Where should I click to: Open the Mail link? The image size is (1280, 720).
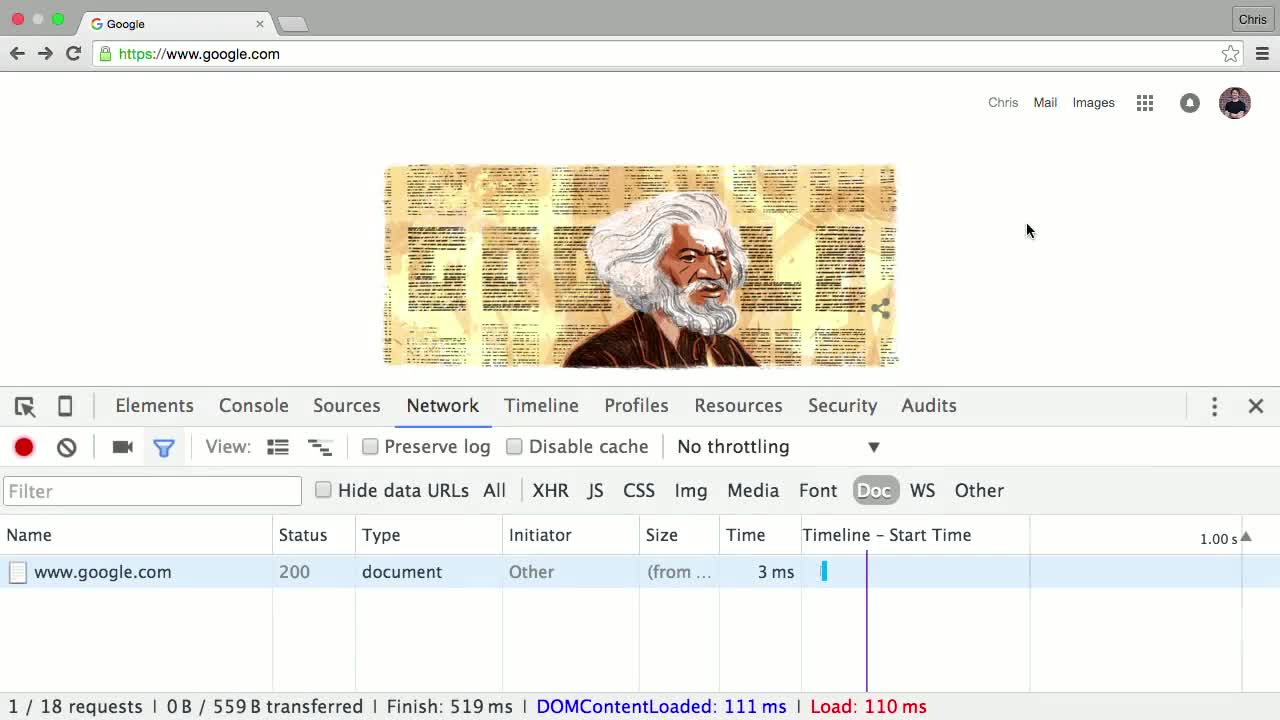tap(1045, 103)
